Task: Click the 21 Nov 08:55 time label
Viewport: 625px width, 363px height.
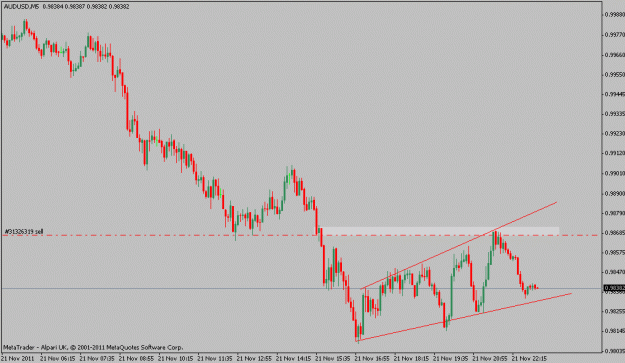Action: pyautogui.click(x=136, y=358)
